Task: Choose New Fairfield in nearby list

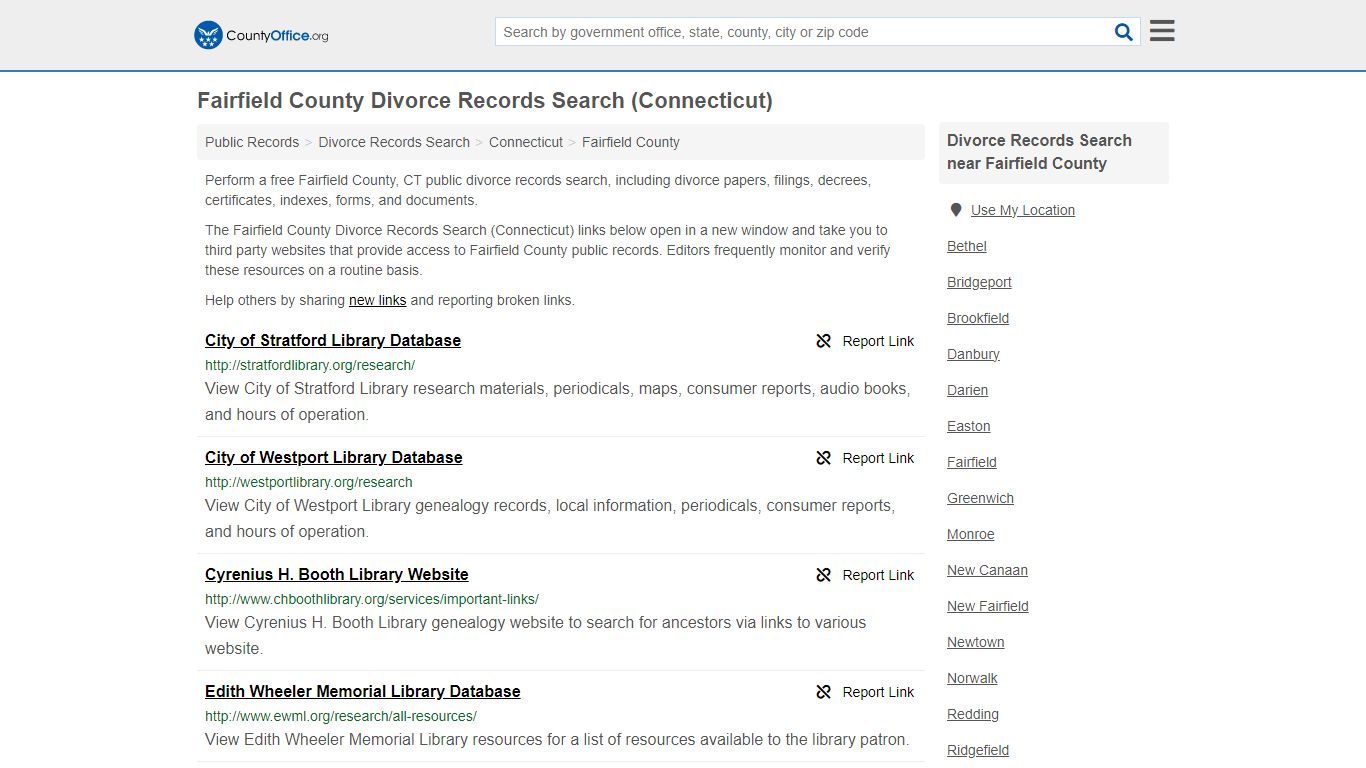Action: click(x=988, y=606)
